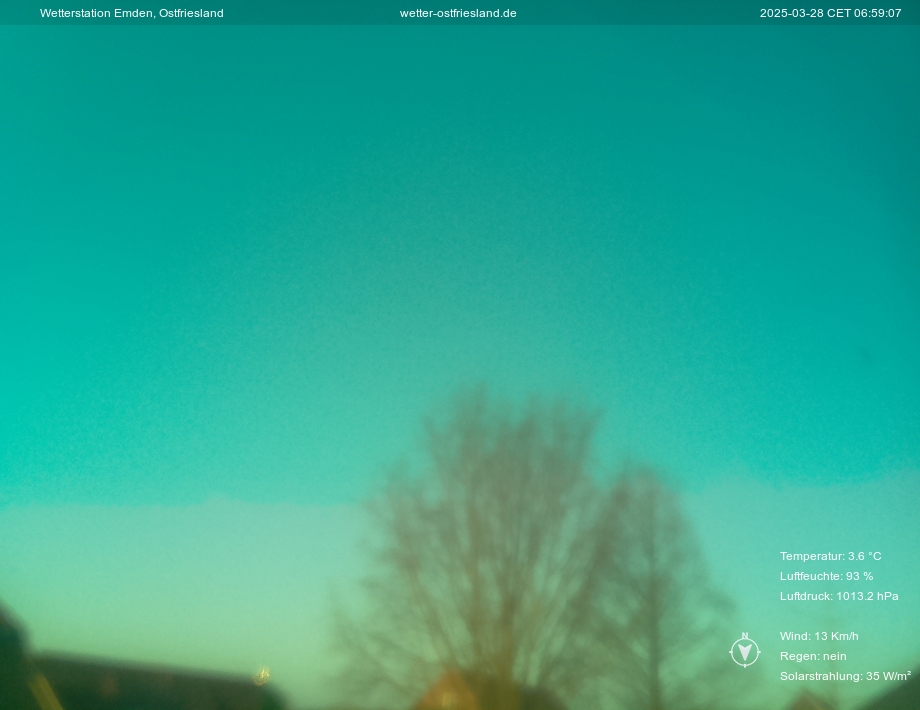920x710 pixels.
Task: Click the 'Luftdruck: 1013.2 hPa' reading
Action: [839, 596]
